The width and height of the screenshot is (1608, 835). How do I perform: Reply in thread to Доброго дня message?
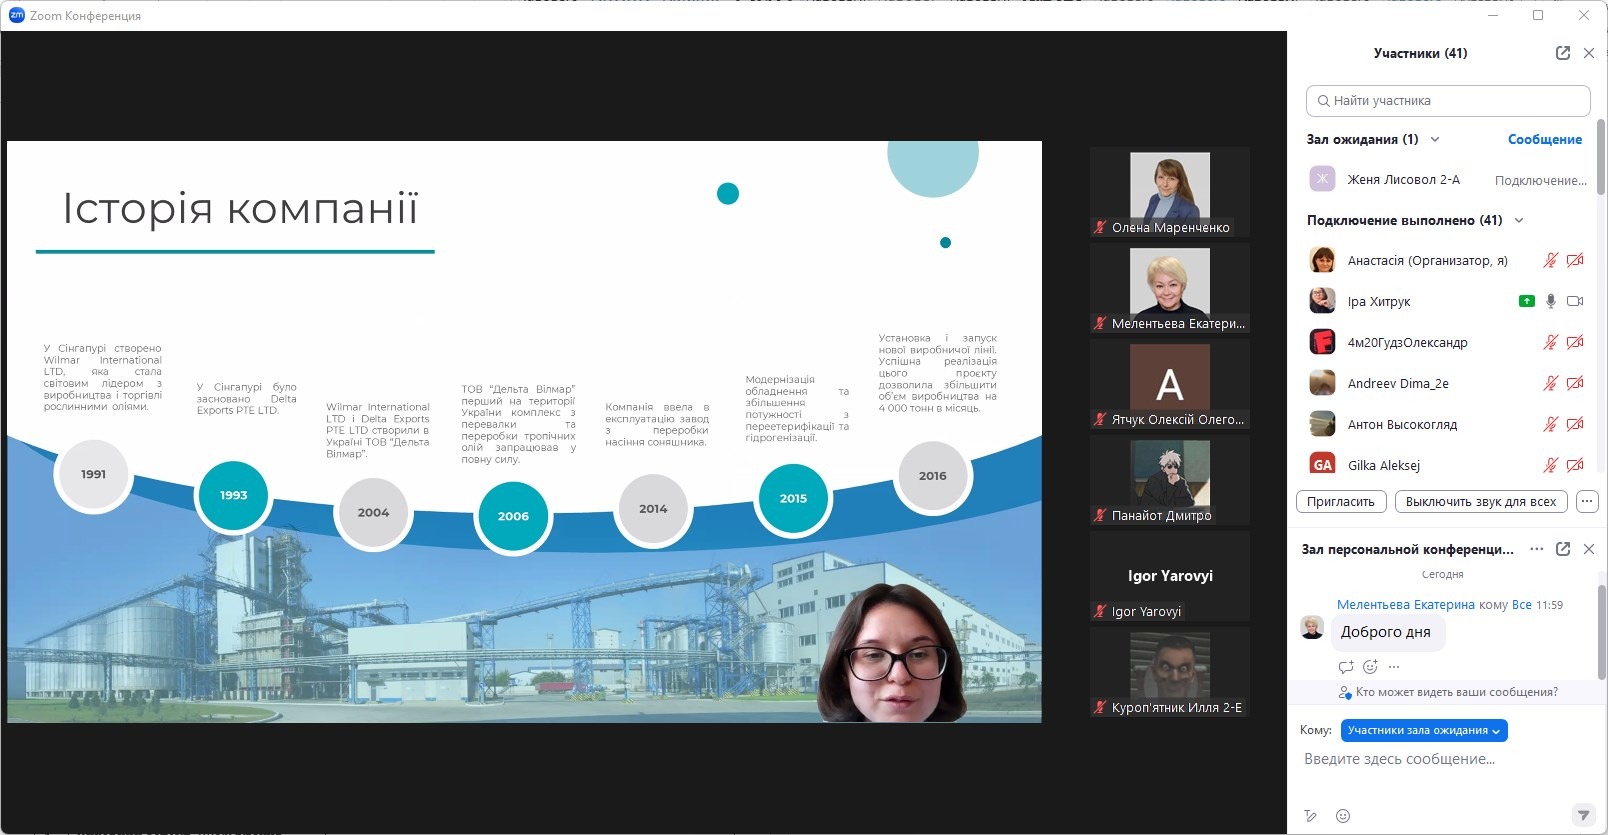pos(1346,667)
